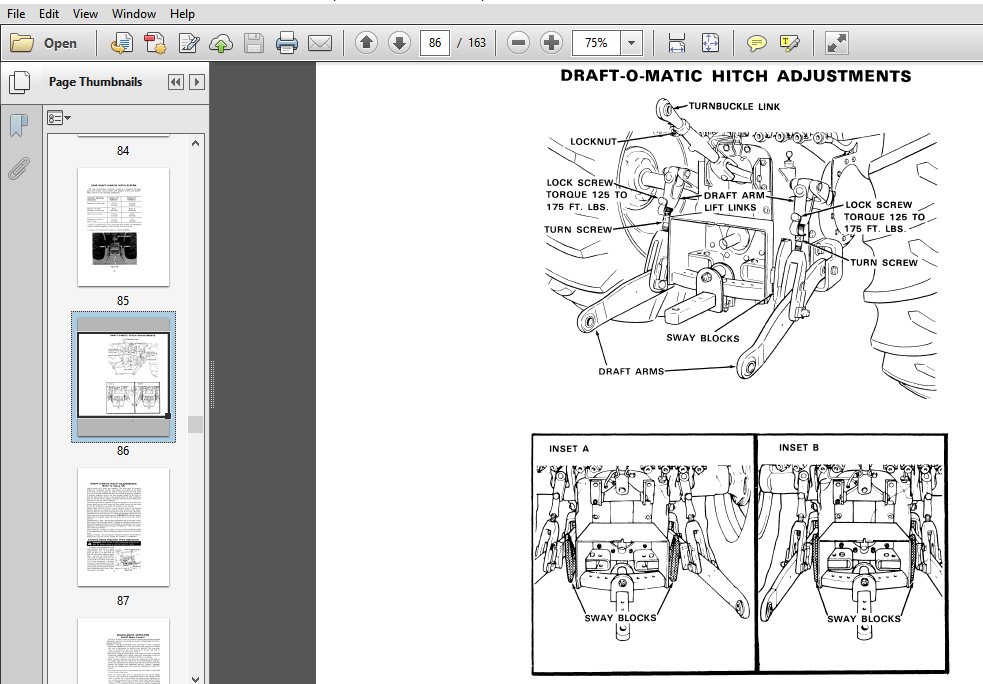
Task: Click the read mode expand icon
Action: coord(837,43)
